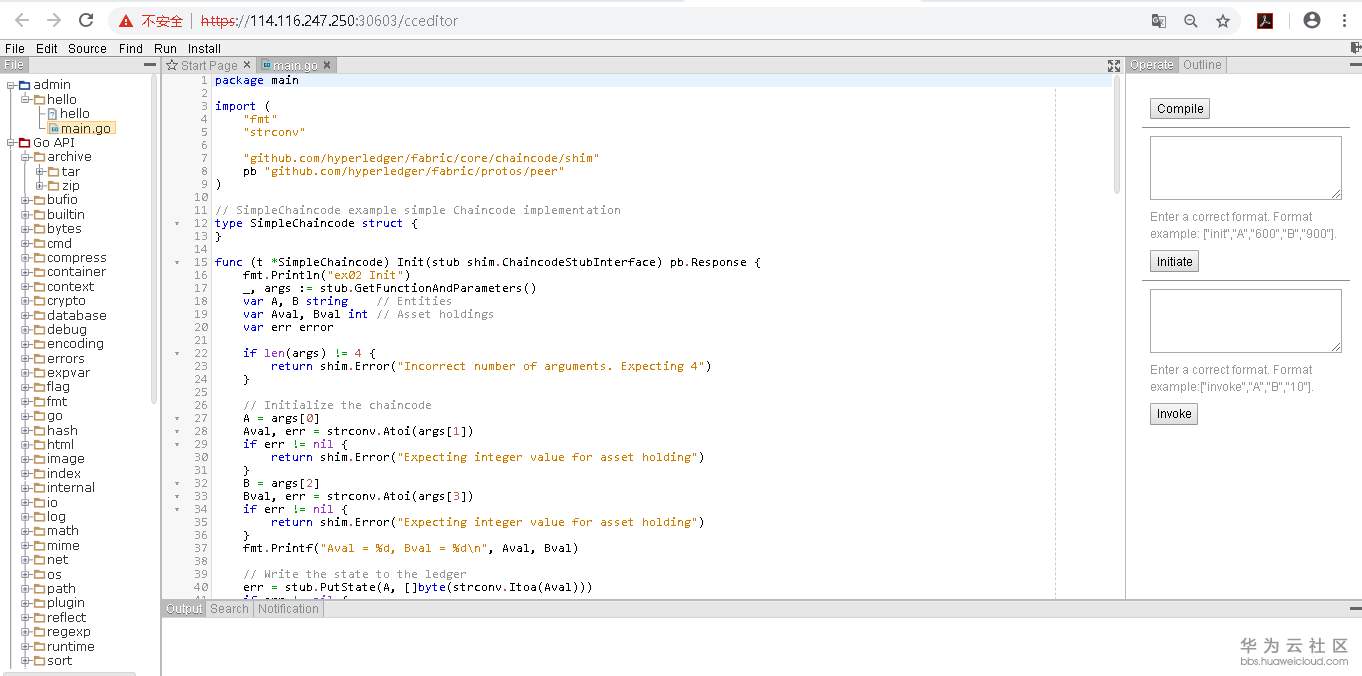Image resolution: width=1362 pixels, height=676 pixels.
Task: Focus the initiate arguments text area
Action: (x=1245, y=168)
